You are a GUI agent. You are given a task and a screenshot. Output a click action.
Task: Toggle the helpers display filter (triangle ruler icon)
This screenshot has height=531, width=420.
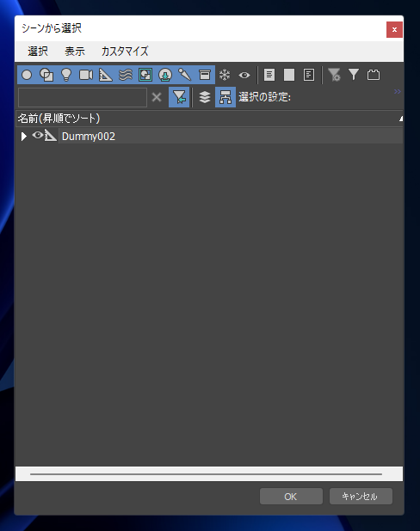[x=106, y=75]
